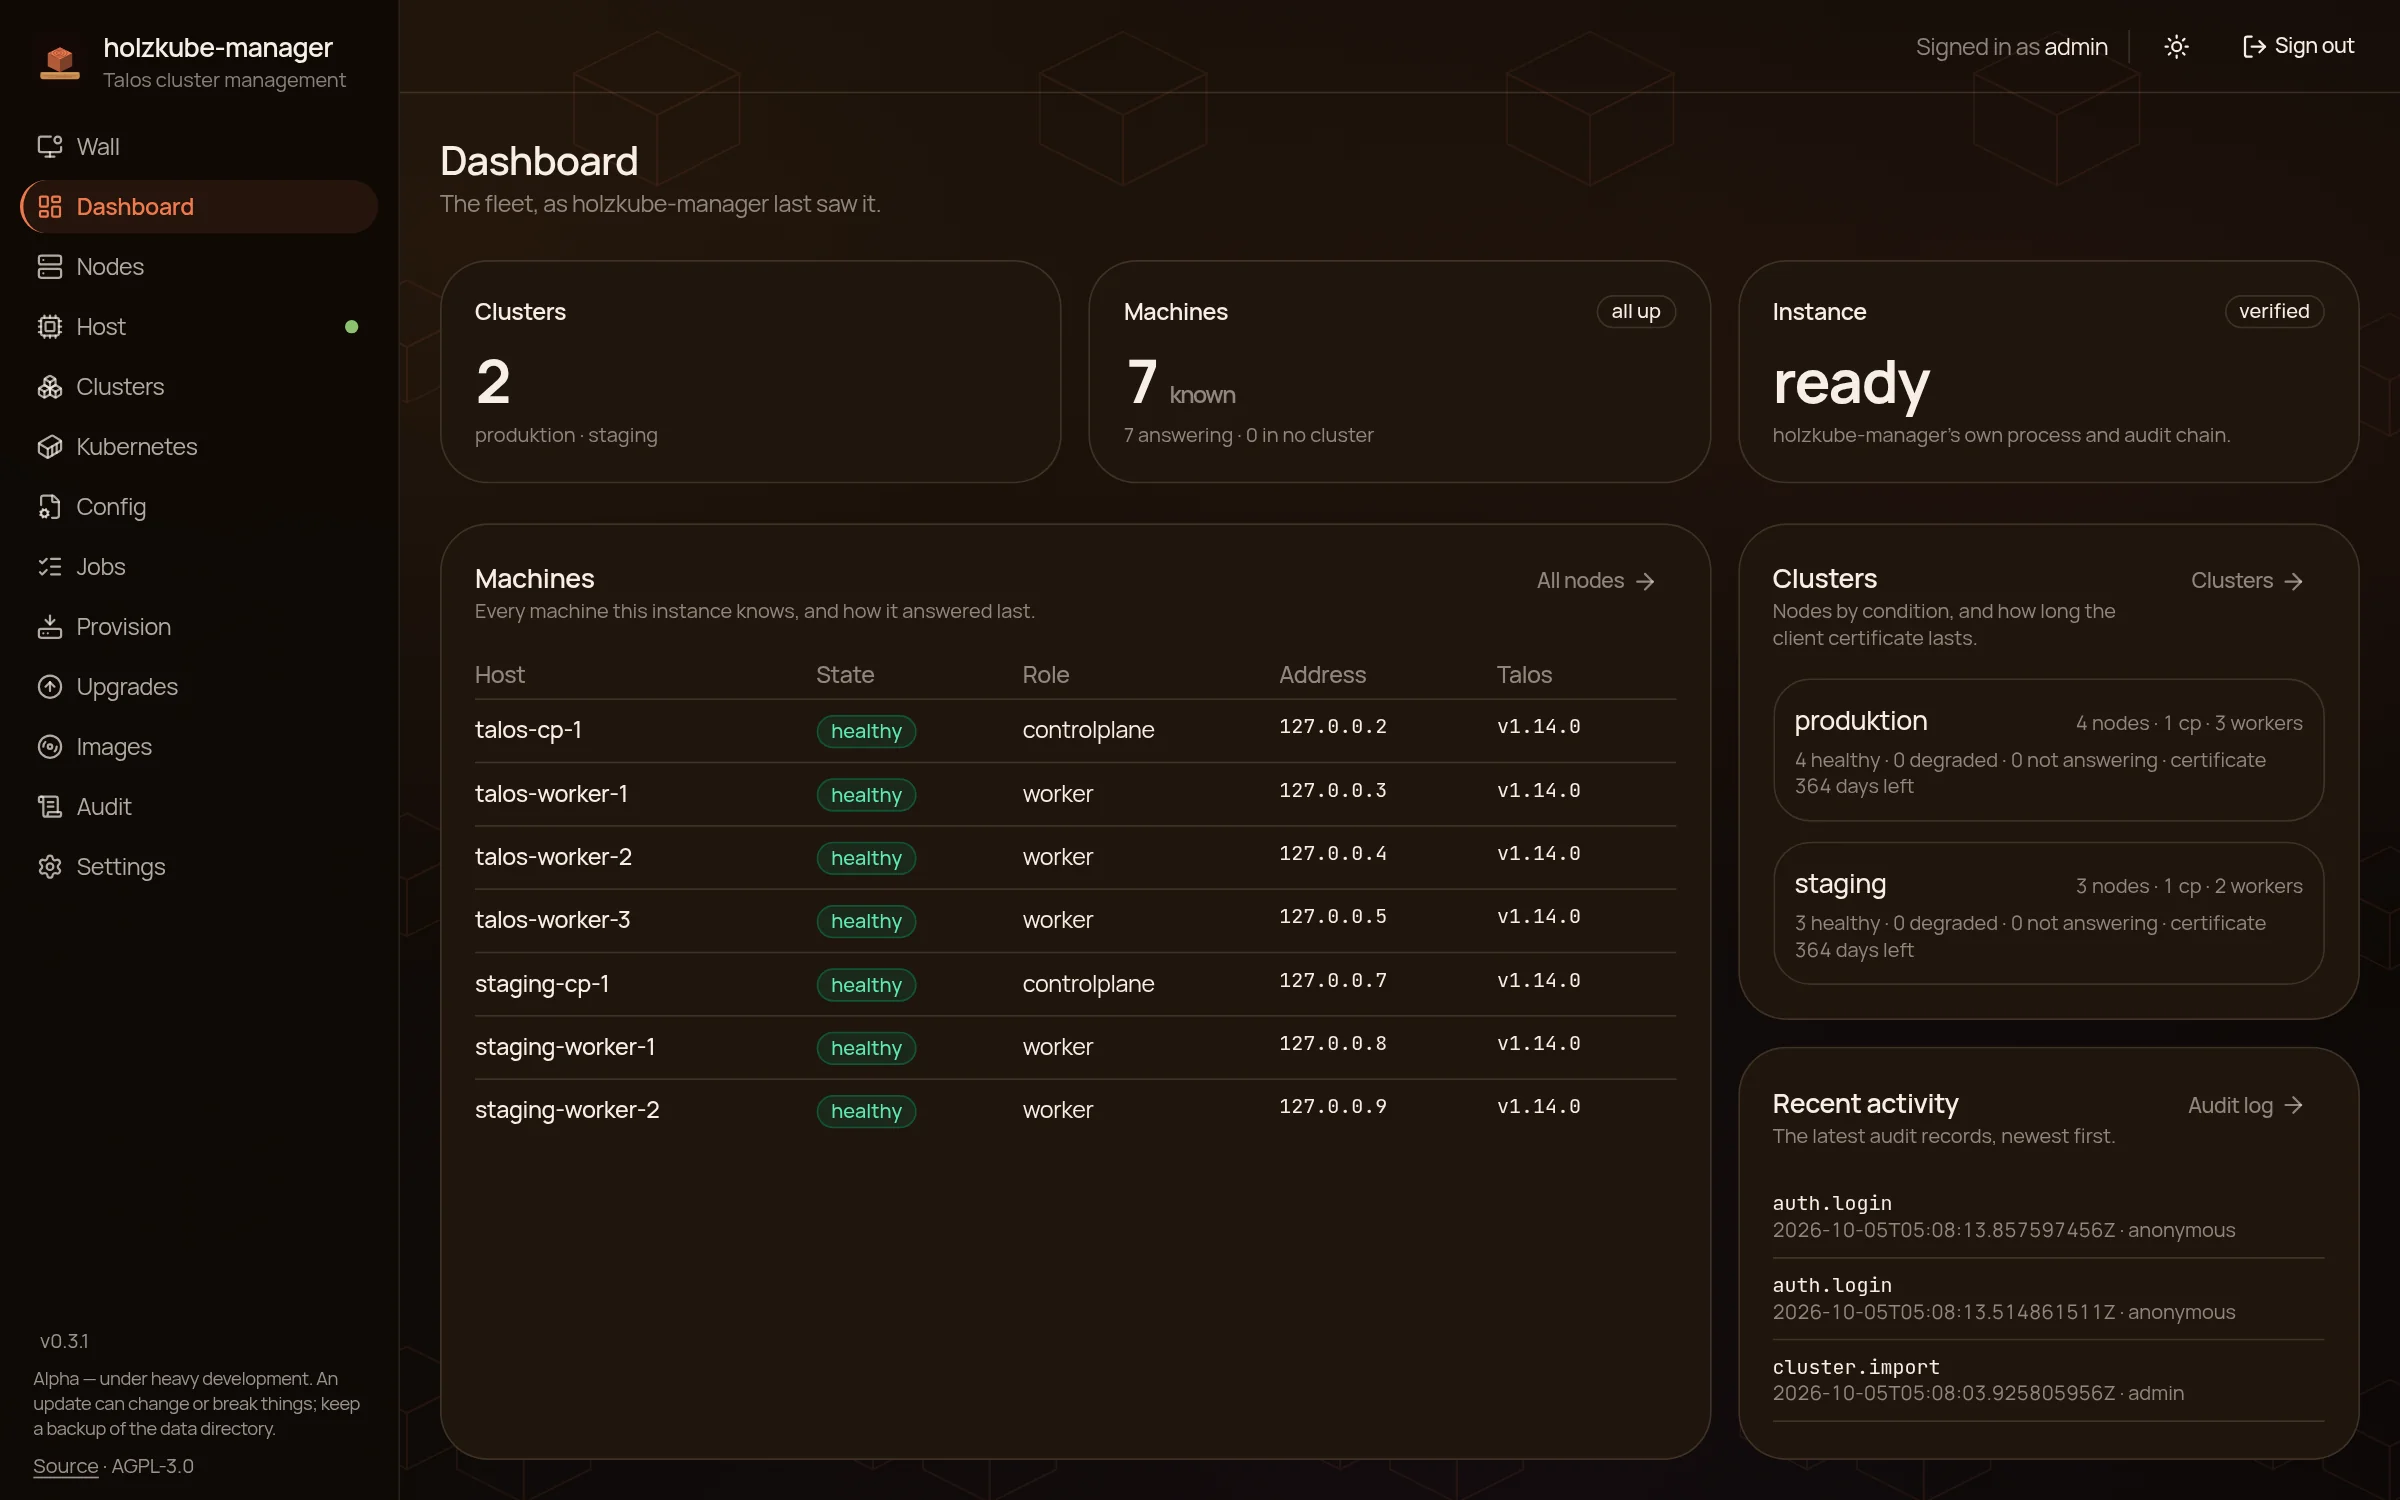The image size is (2400, 1500).
Task: Click host name talos-worker-1
Action: coord(551,794)
